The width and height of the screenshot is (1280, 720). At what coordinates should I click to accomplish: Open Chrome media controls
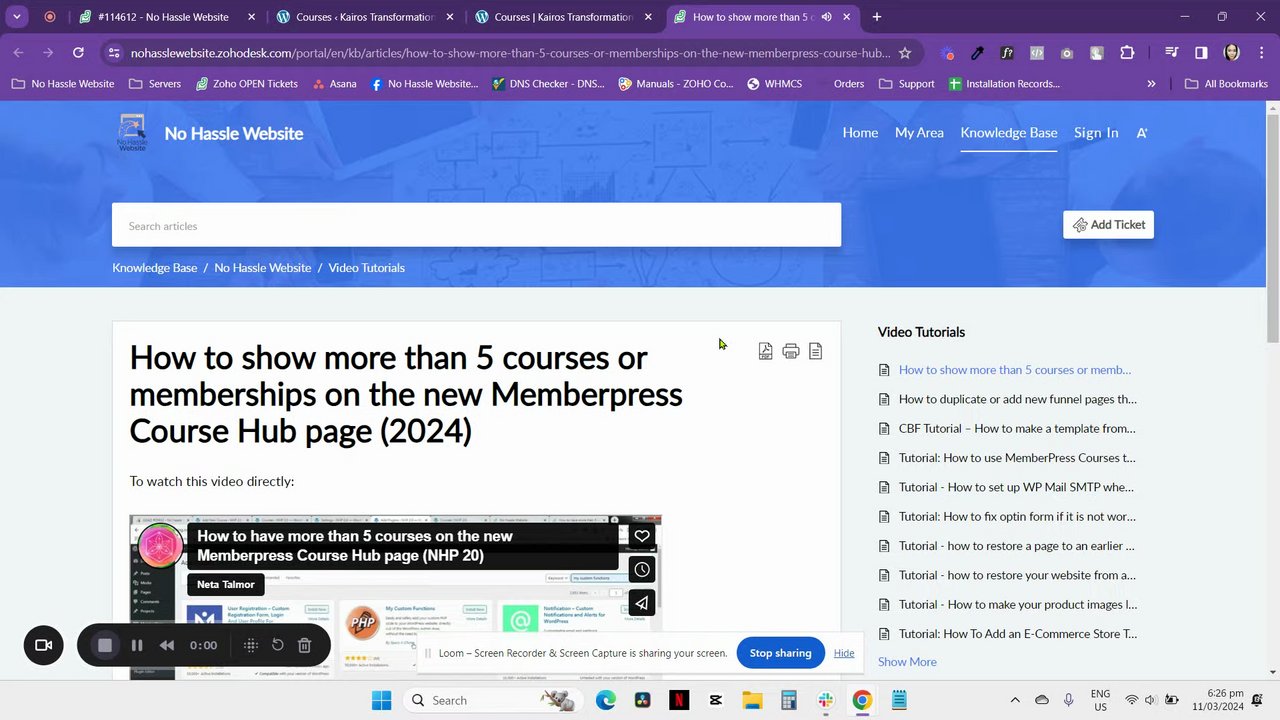click(1173, 53)
